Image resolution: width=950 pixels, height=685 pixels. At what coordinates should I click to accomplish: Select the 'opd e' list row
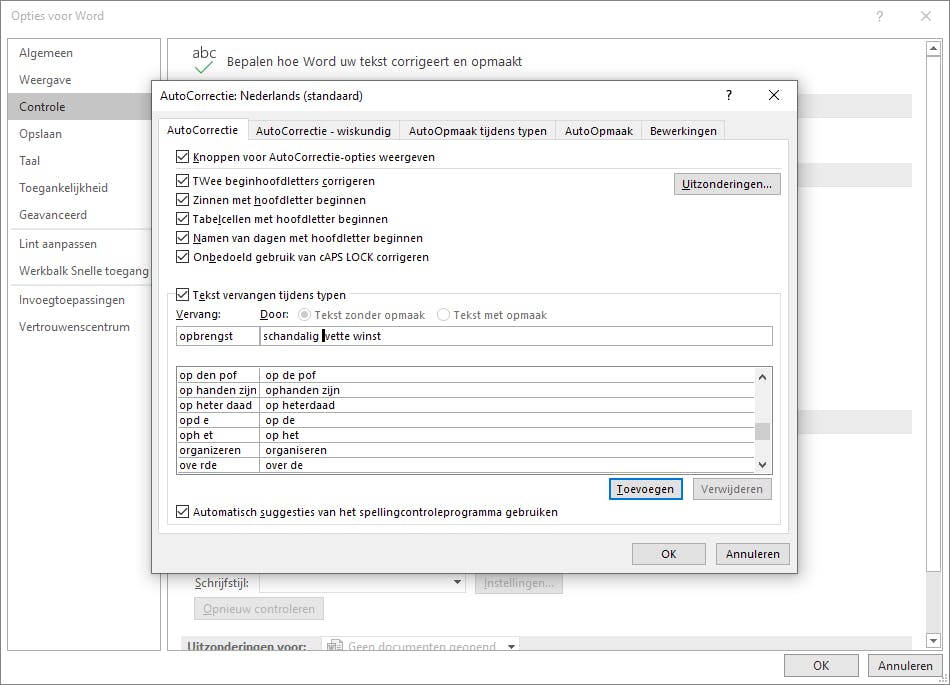click(465, 420)
